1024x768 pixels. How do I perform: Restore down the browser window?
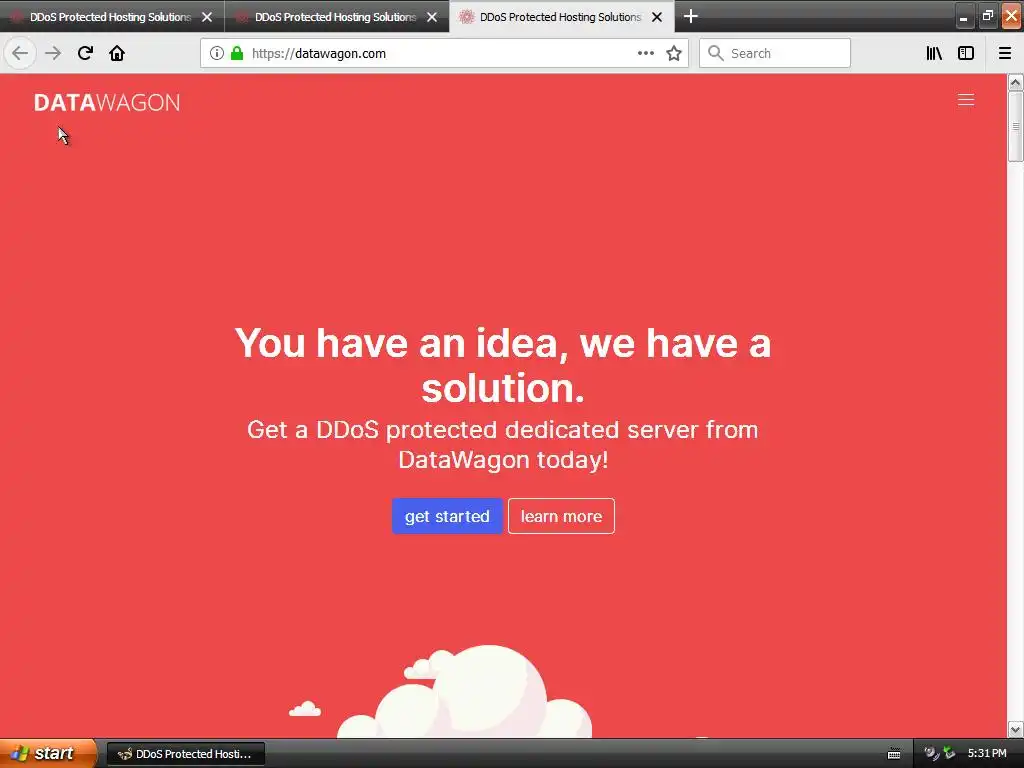[x=988, y=17]
